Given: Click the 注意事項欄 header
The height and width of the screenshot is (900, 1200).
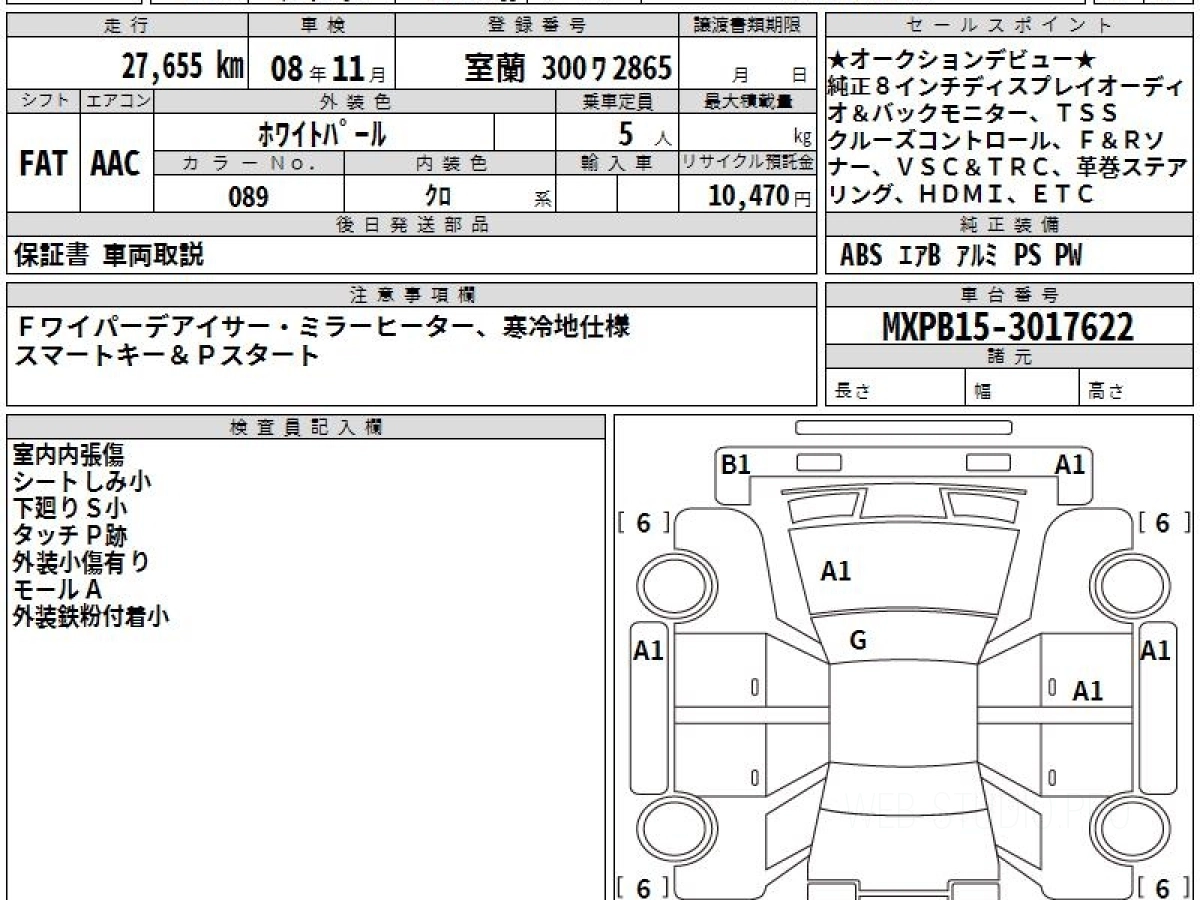Looking at the screenshot, I should [x=411, y=295].
